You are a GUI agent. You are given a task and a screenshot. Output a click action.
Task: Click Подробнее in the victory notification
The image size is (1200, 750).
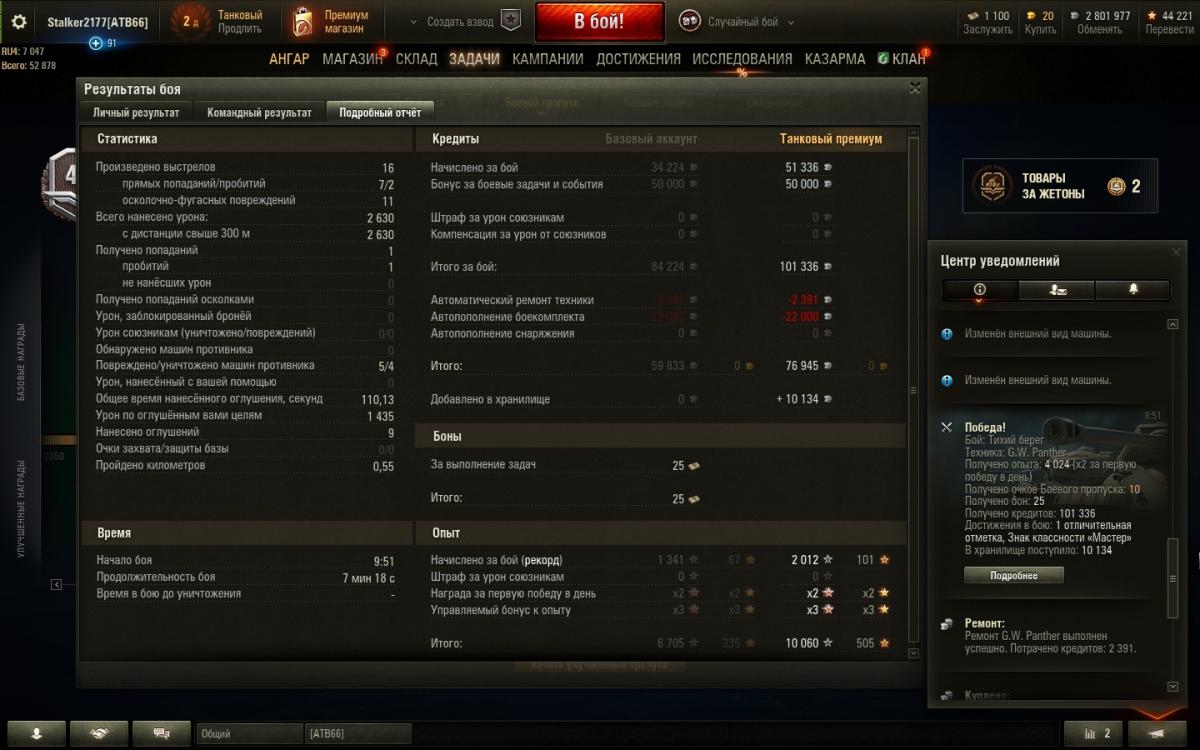(x=1013, y=575)
